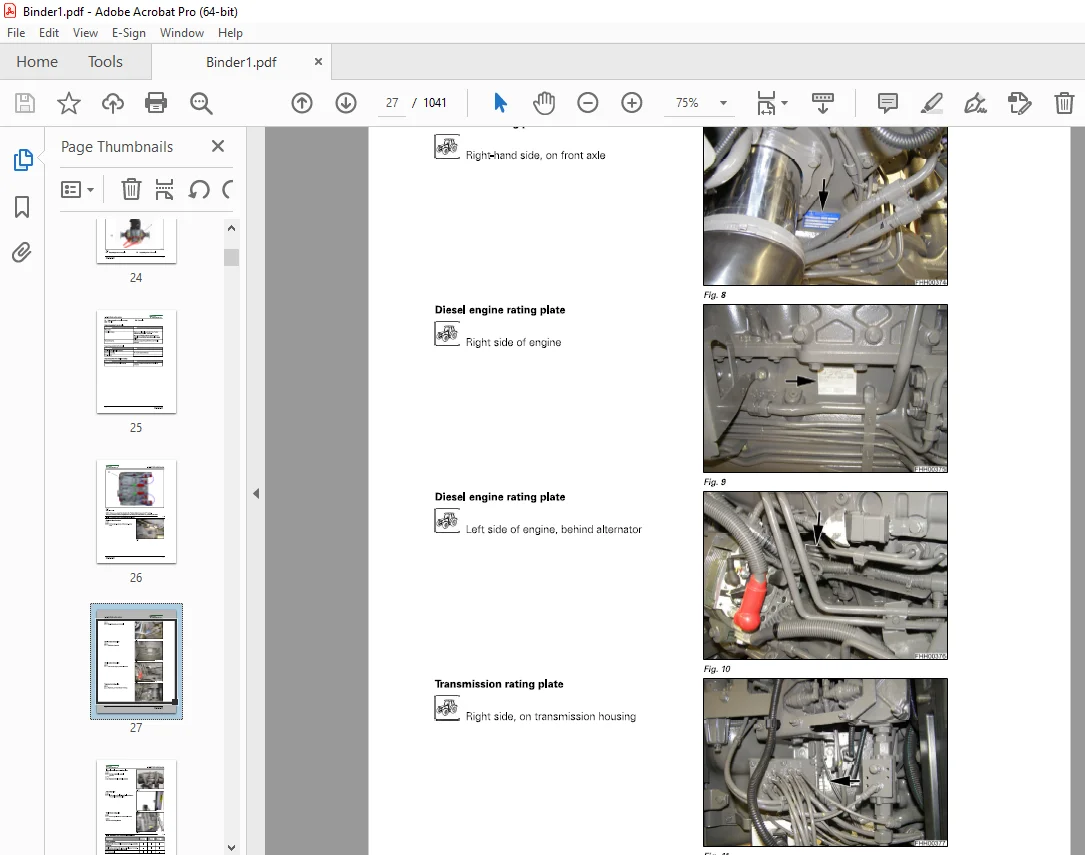Zoom out with the minus button
The image size is (1085, 855).
(x=587, y=103)
